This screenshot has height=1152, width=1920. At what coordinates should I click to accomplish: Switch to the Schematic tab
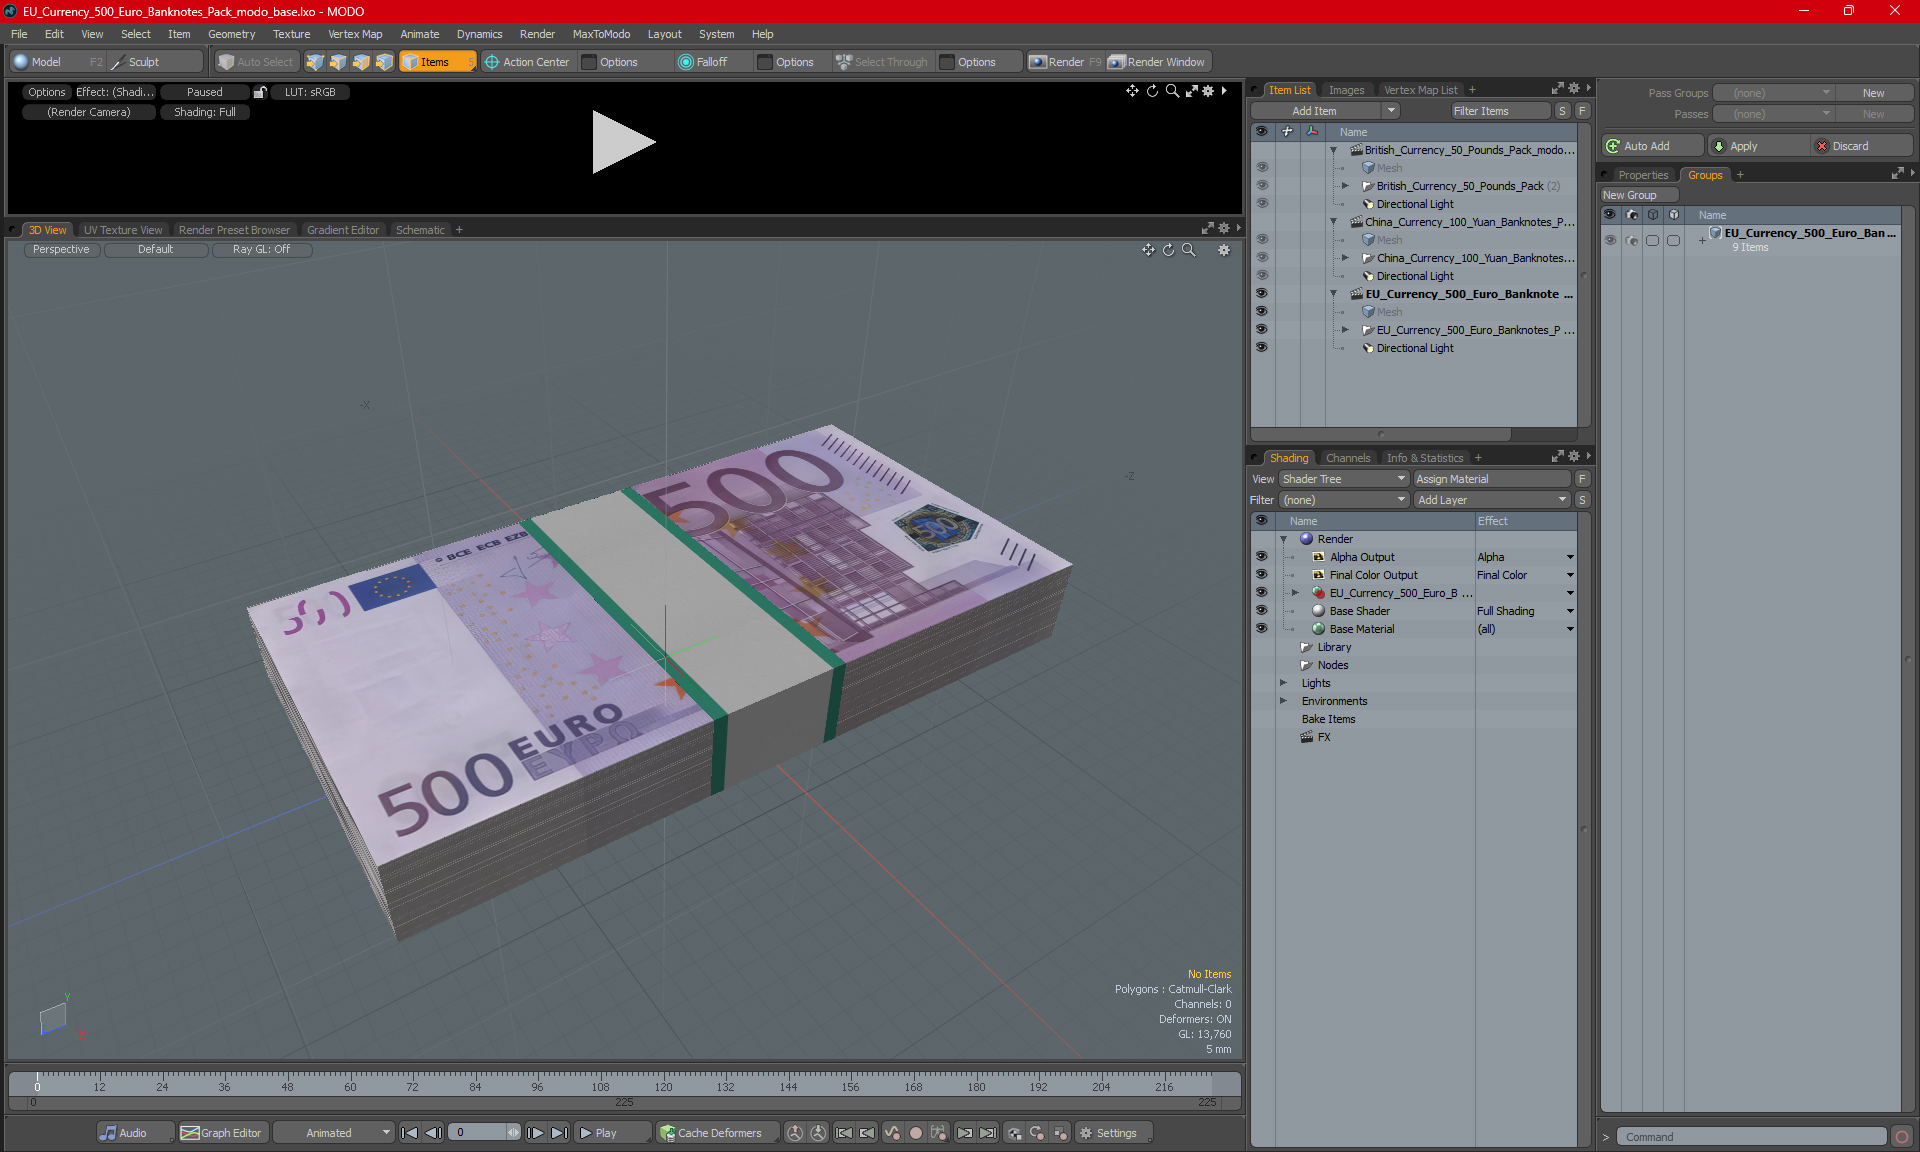(x=420, y=230)
